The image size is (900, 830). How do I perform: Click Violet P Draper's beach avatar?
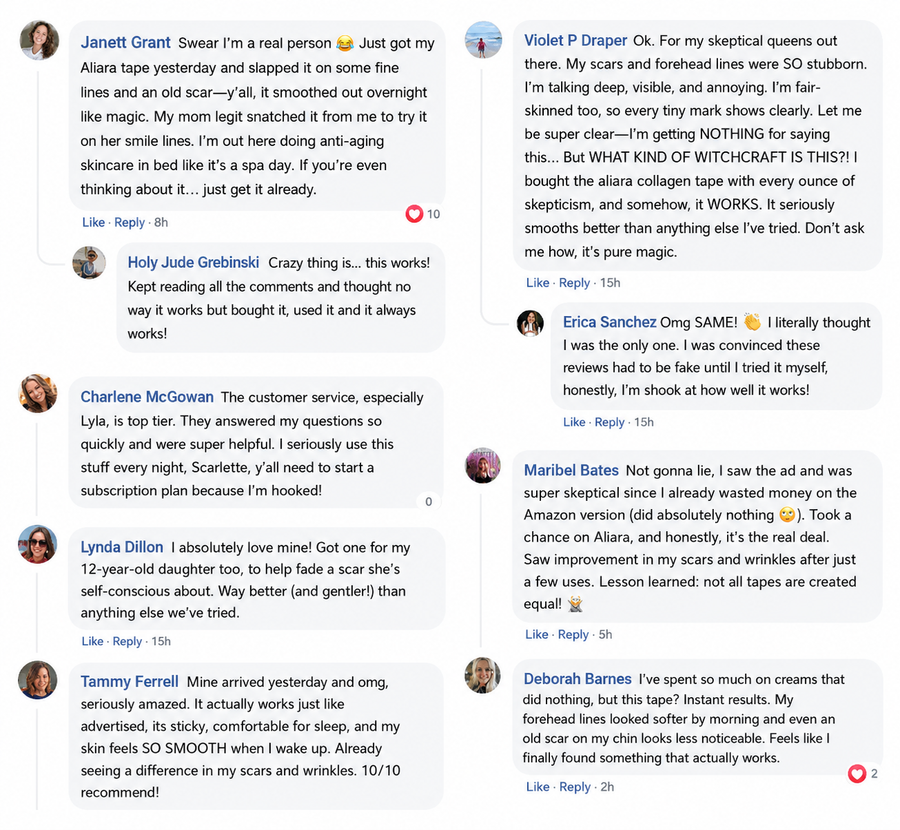coord(483,40)
